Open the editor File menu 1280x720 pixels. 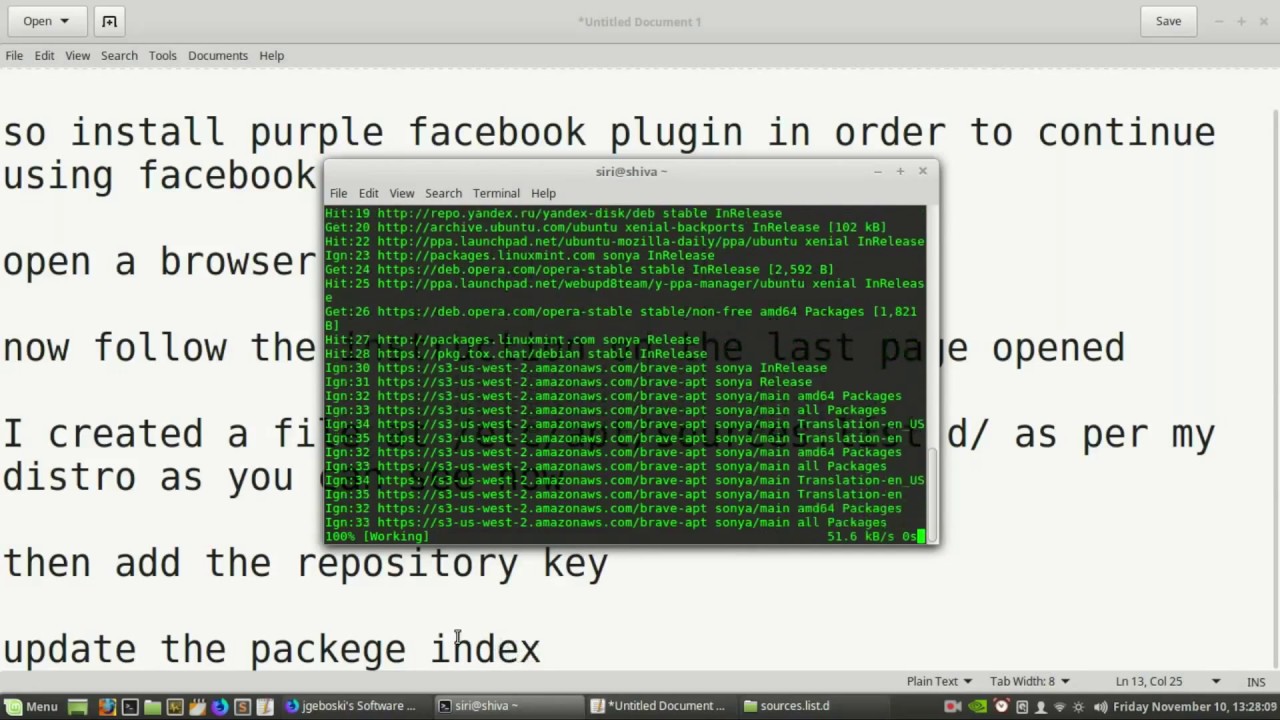click(x=14, y=55)
